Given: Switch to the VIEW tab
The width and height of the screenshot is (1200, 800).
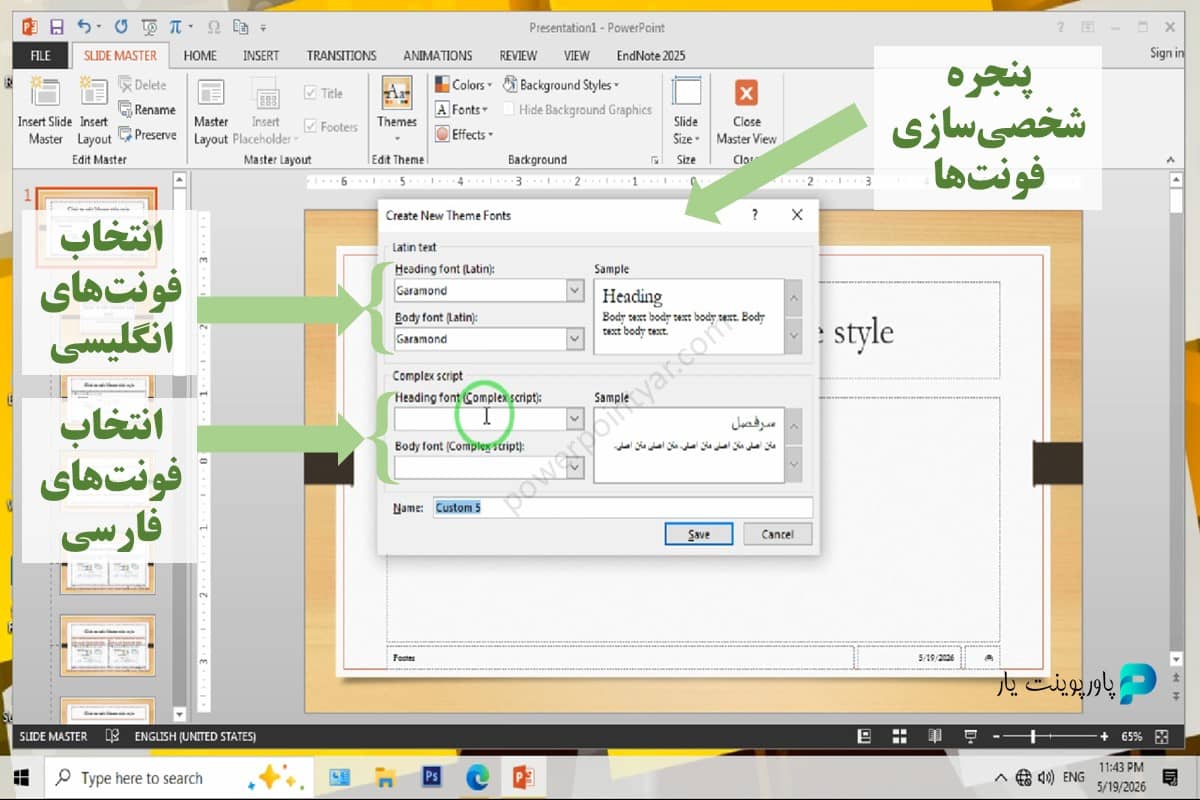Looking at the screenshot, I should pos(576,56).
